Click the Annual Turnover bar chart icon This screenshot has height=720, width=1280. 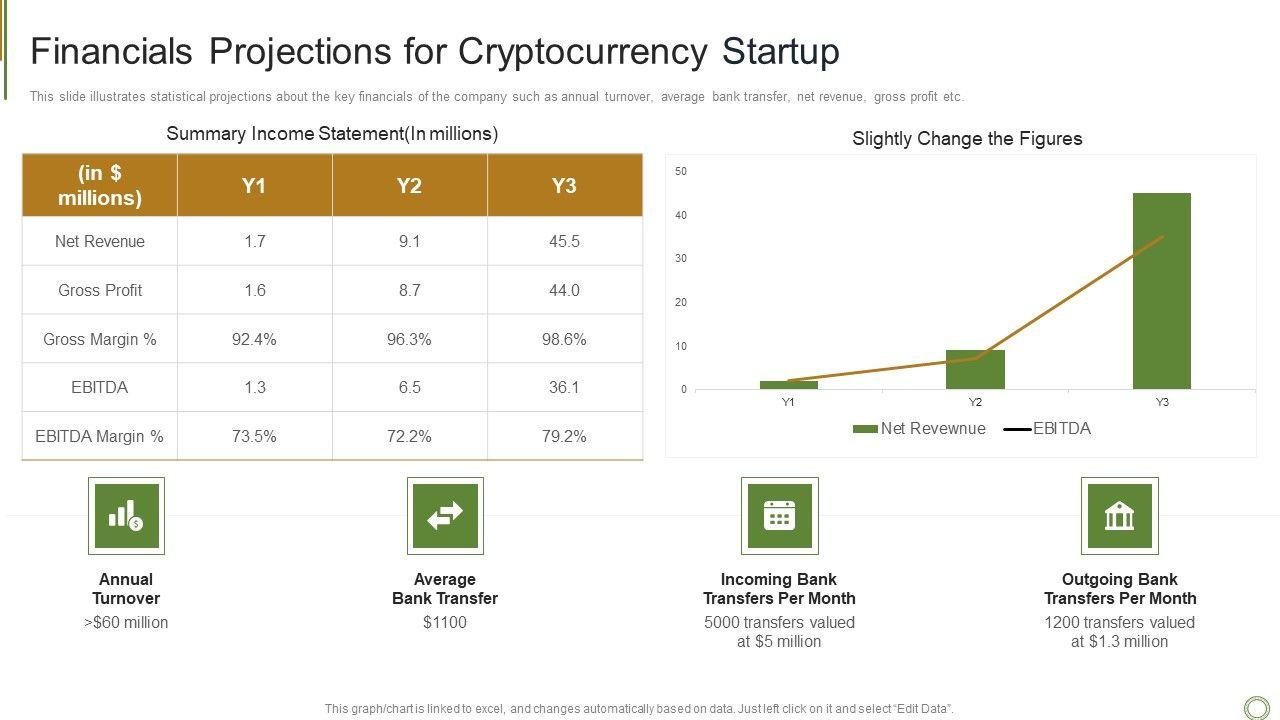pos(126,516)
